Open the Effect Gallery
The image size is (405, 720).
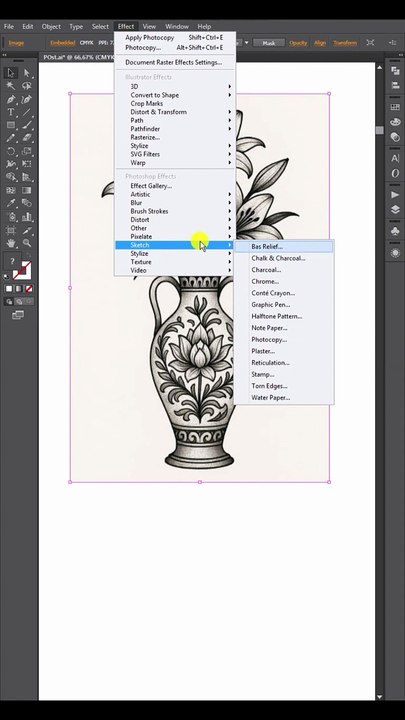[175, 186]
